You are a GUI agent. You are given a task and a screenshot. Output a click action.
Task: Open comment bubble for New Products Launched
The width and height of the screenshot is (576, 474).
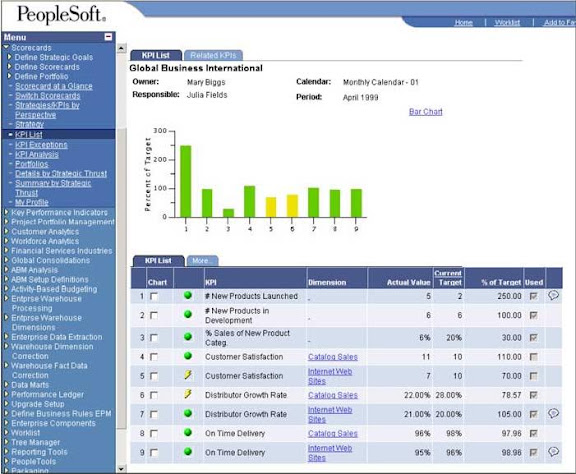(x=553, y=295)
